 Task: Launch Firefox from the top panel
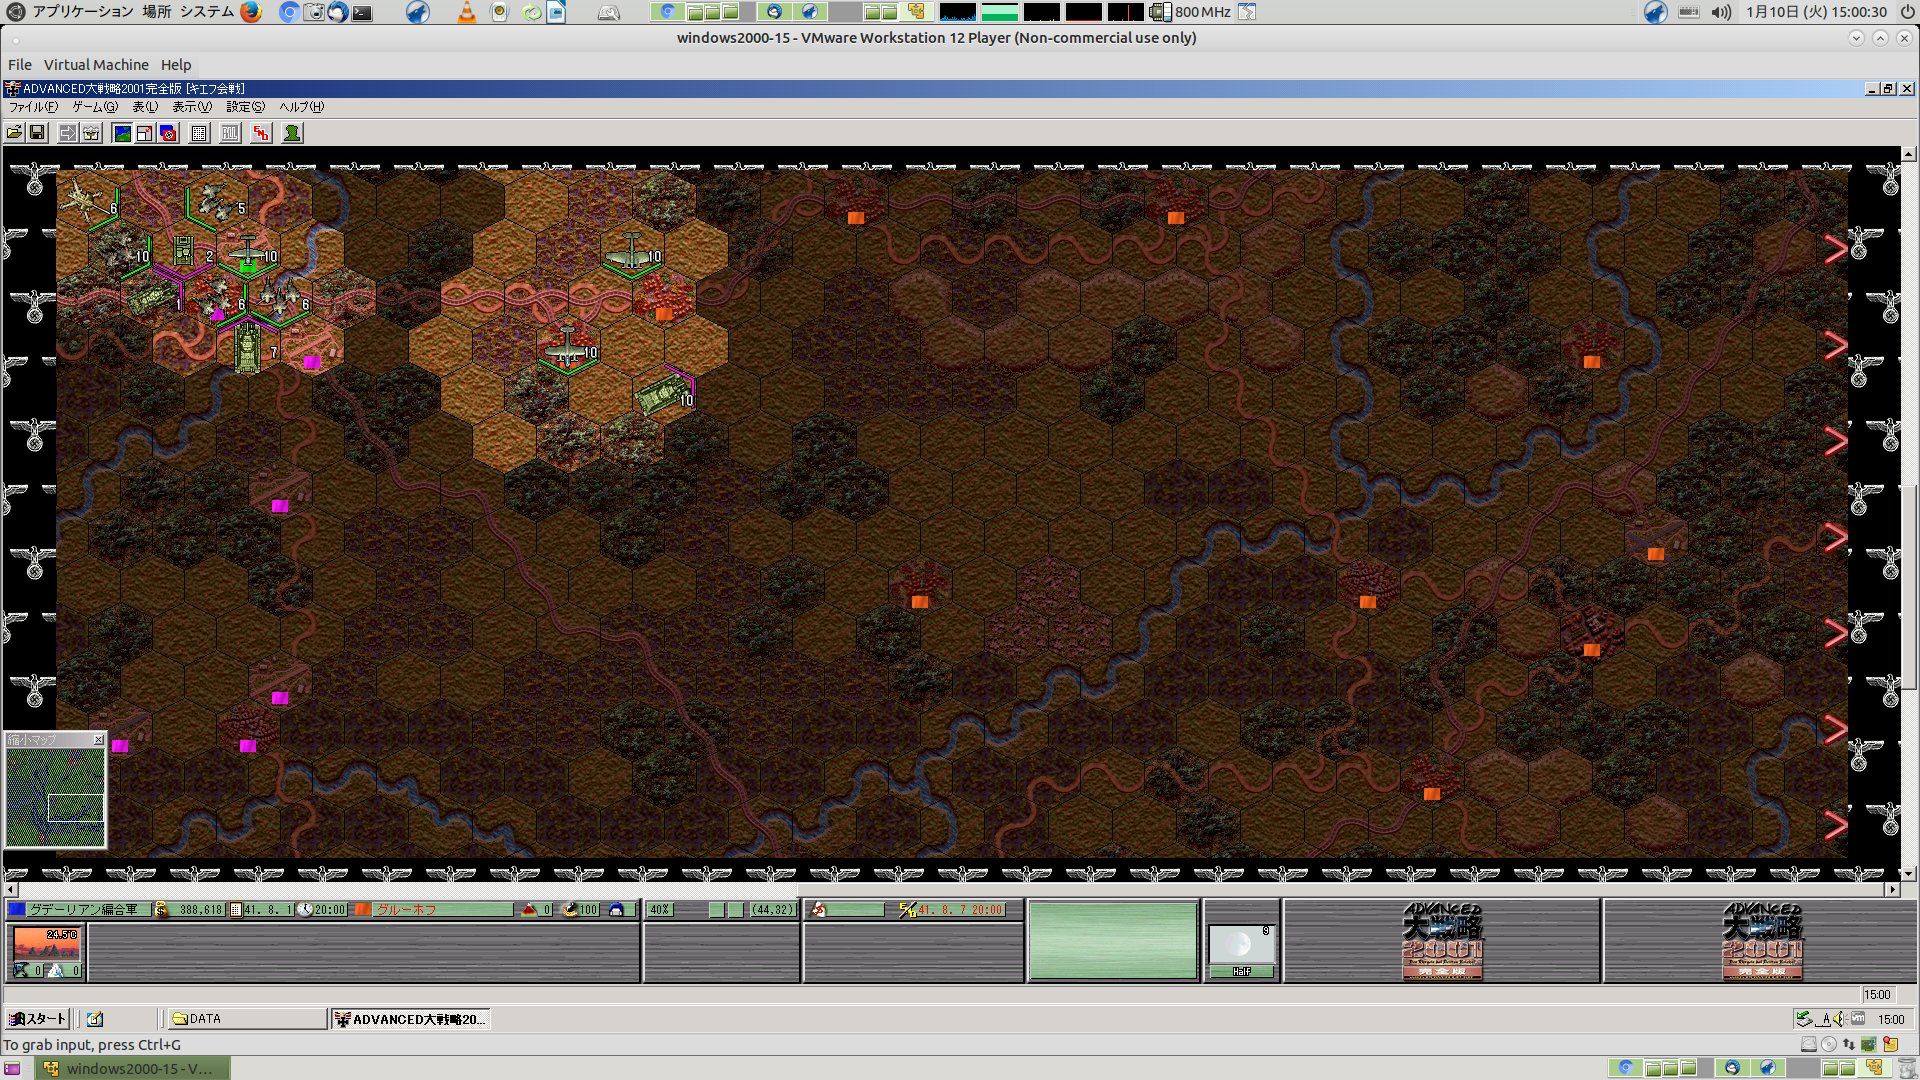point(250,12)
